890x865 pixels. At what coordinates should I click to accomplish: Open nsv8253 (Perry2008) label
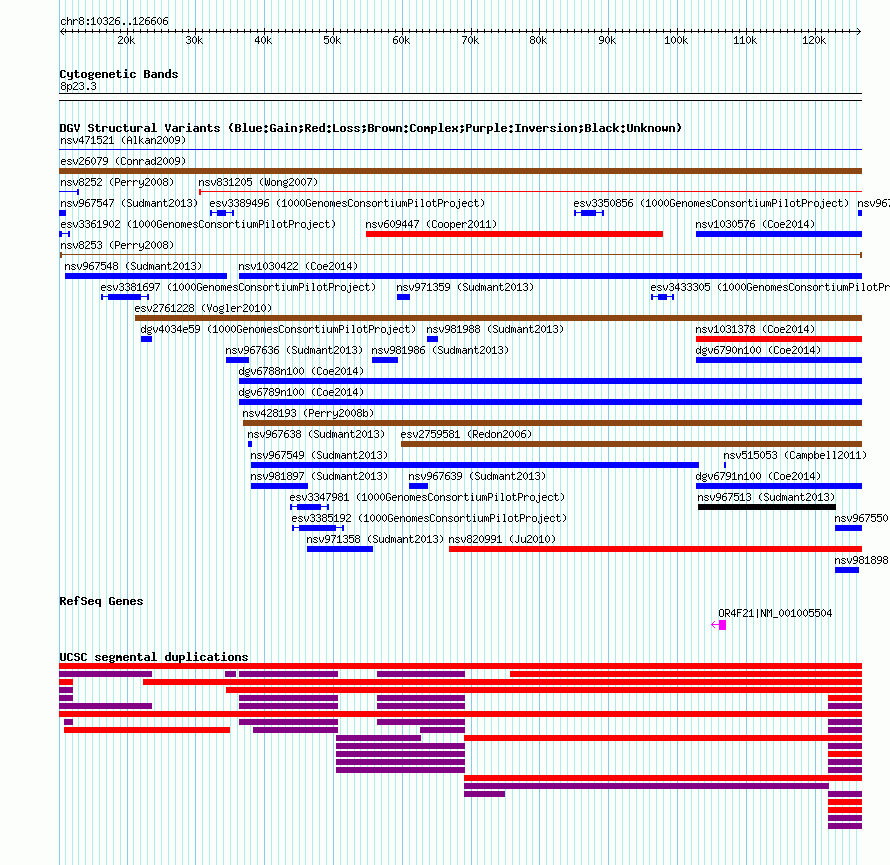[117, 245]
